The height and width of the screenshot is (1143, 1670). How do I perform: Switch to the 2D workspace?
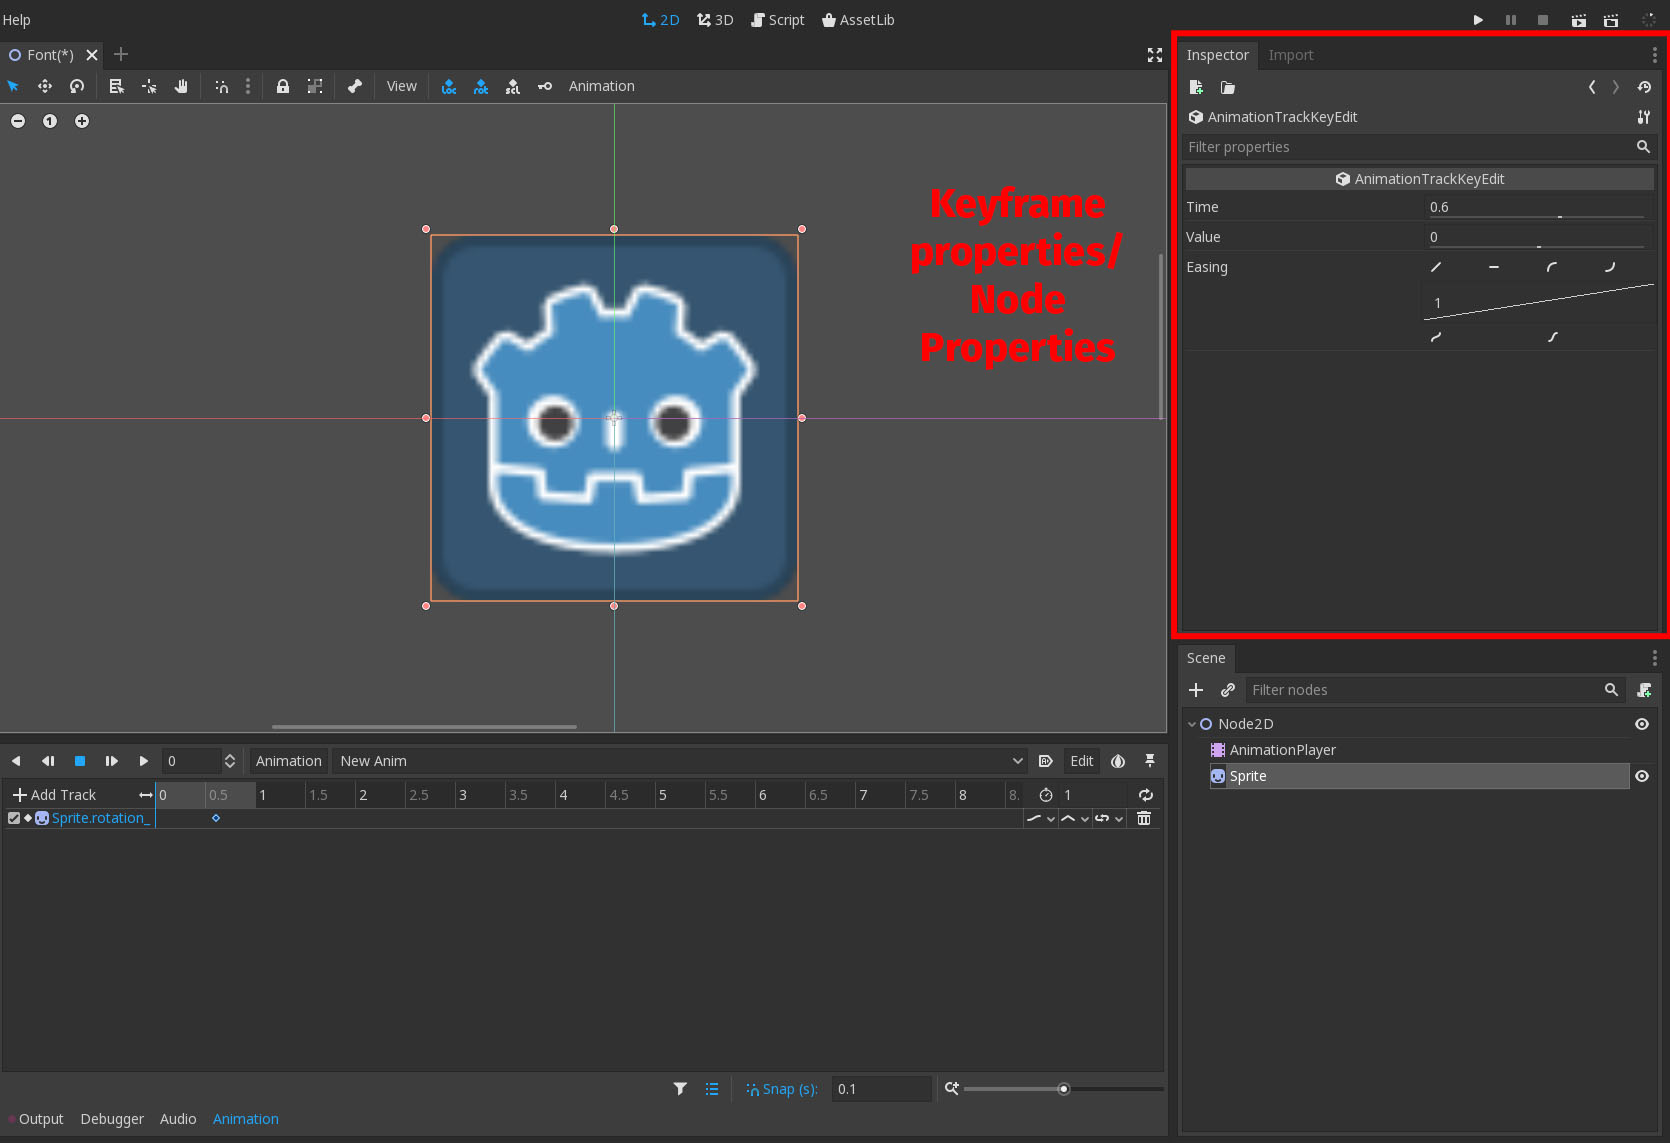tap(660, 20)
